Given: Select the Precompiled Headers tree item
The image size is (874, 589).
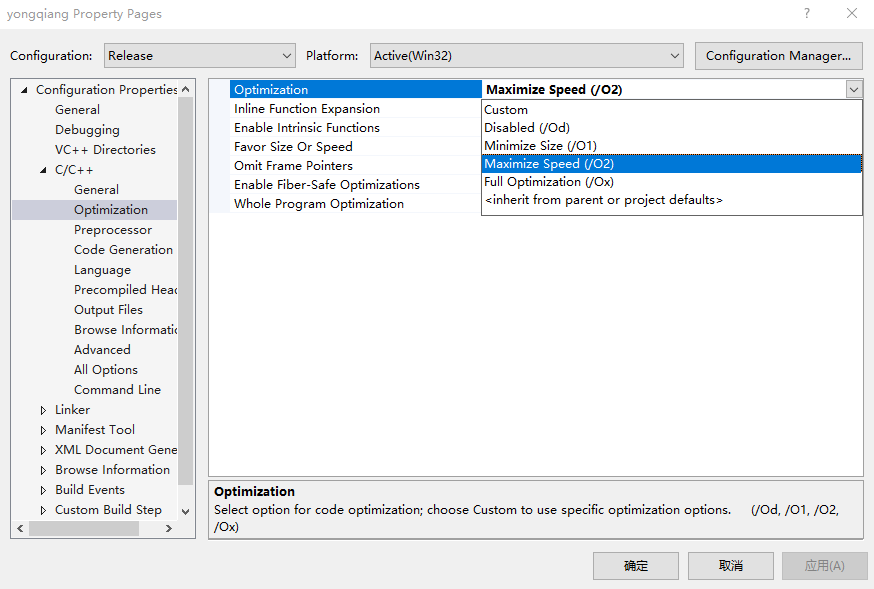Looking at the screenshot, I should pyautogui.click(x=125, y=290).
